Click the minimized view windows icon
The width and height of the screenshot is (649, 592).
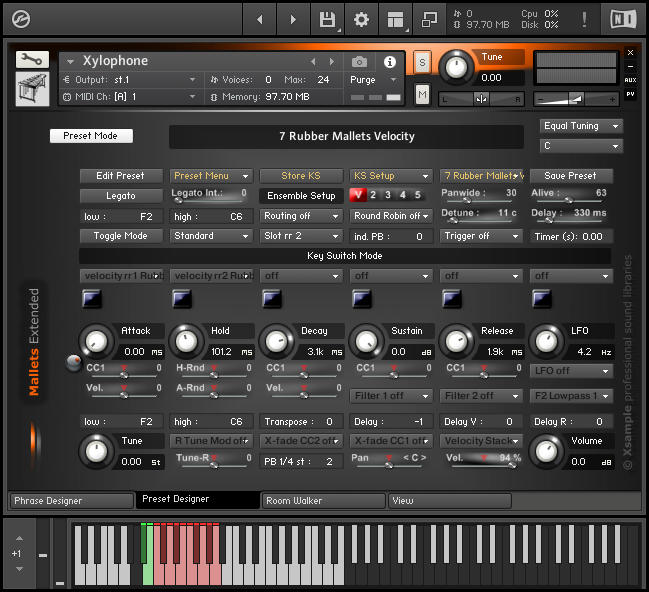429,19
